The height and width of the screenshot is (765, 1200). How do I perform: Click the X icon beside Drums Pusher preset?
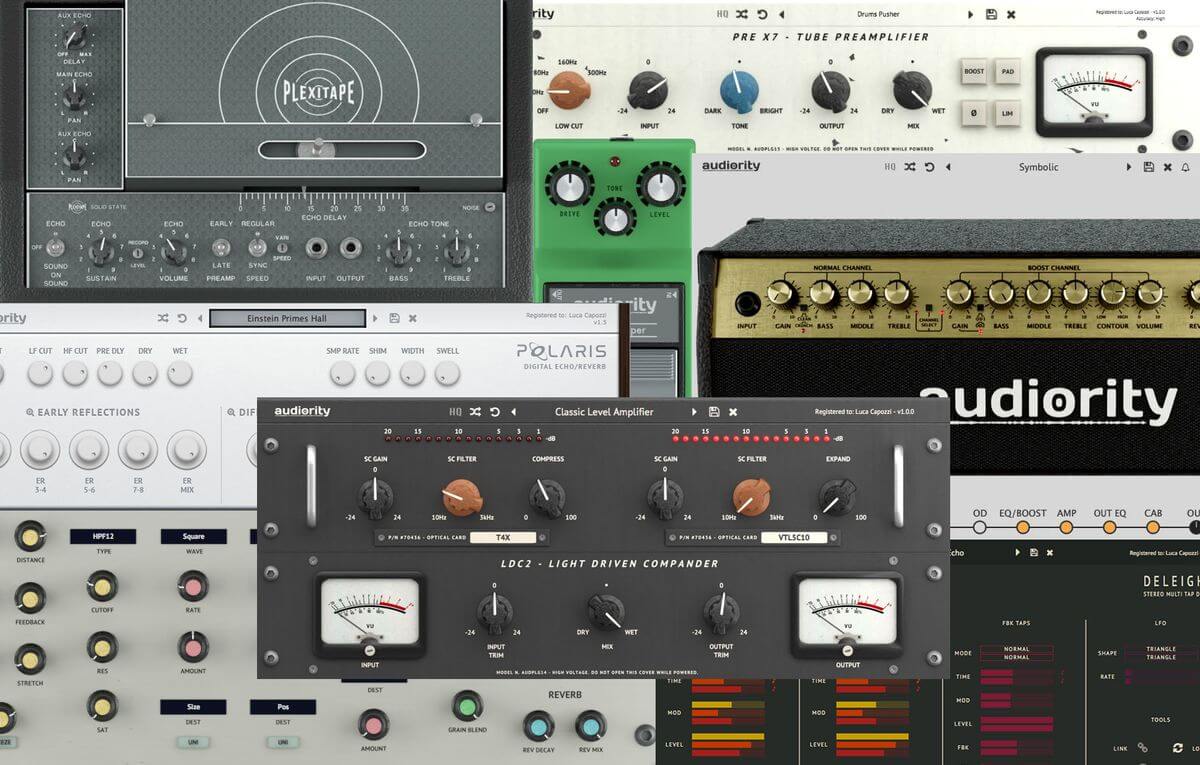(x=1011, y=15)
